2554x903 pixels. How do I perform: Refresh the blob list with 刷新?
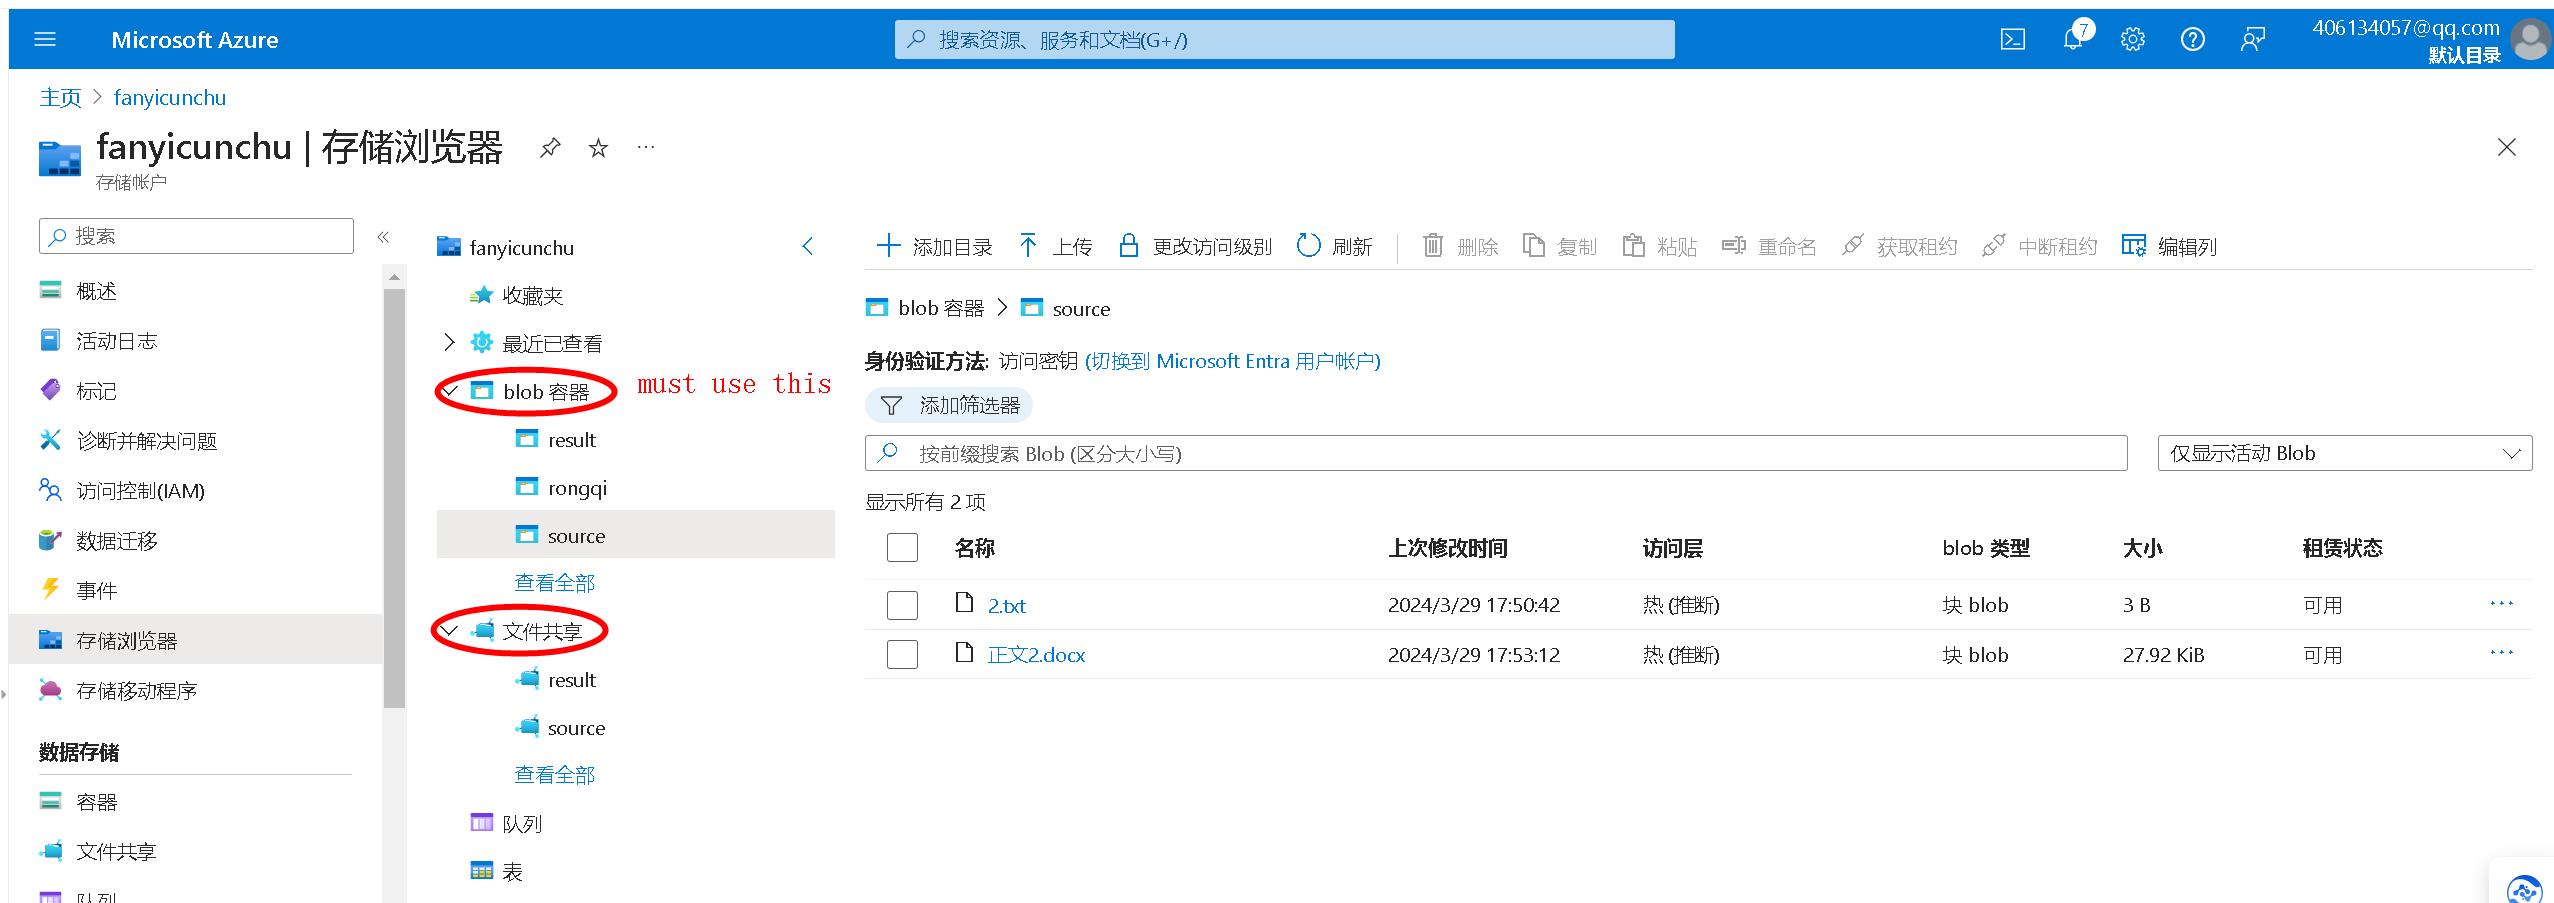tap(1334, 246)
